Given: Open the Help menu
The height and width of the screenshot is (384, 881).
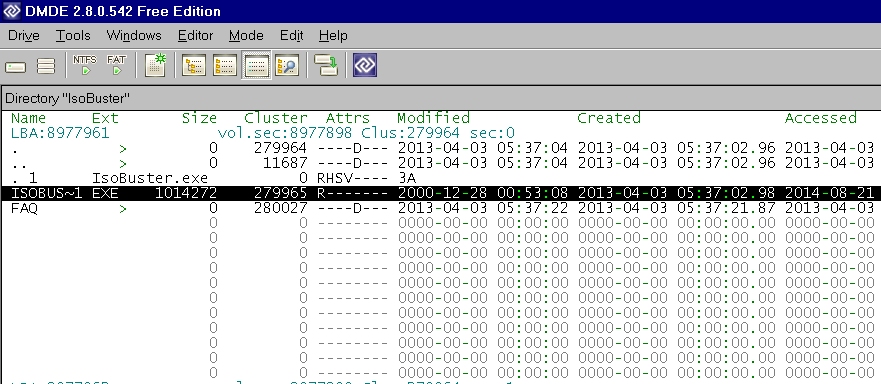Looking at the screenshot, I should point(333,35).
